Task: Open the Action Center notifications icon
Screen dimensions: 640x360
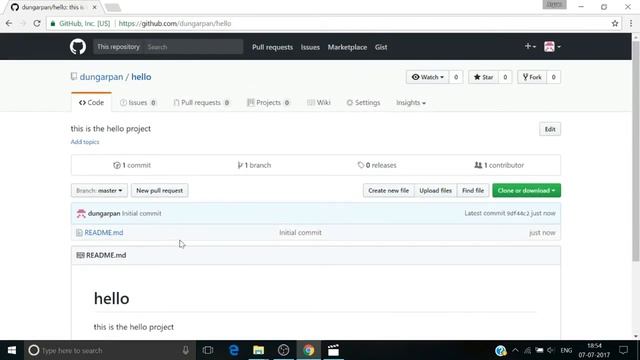Action: (623, 350)
